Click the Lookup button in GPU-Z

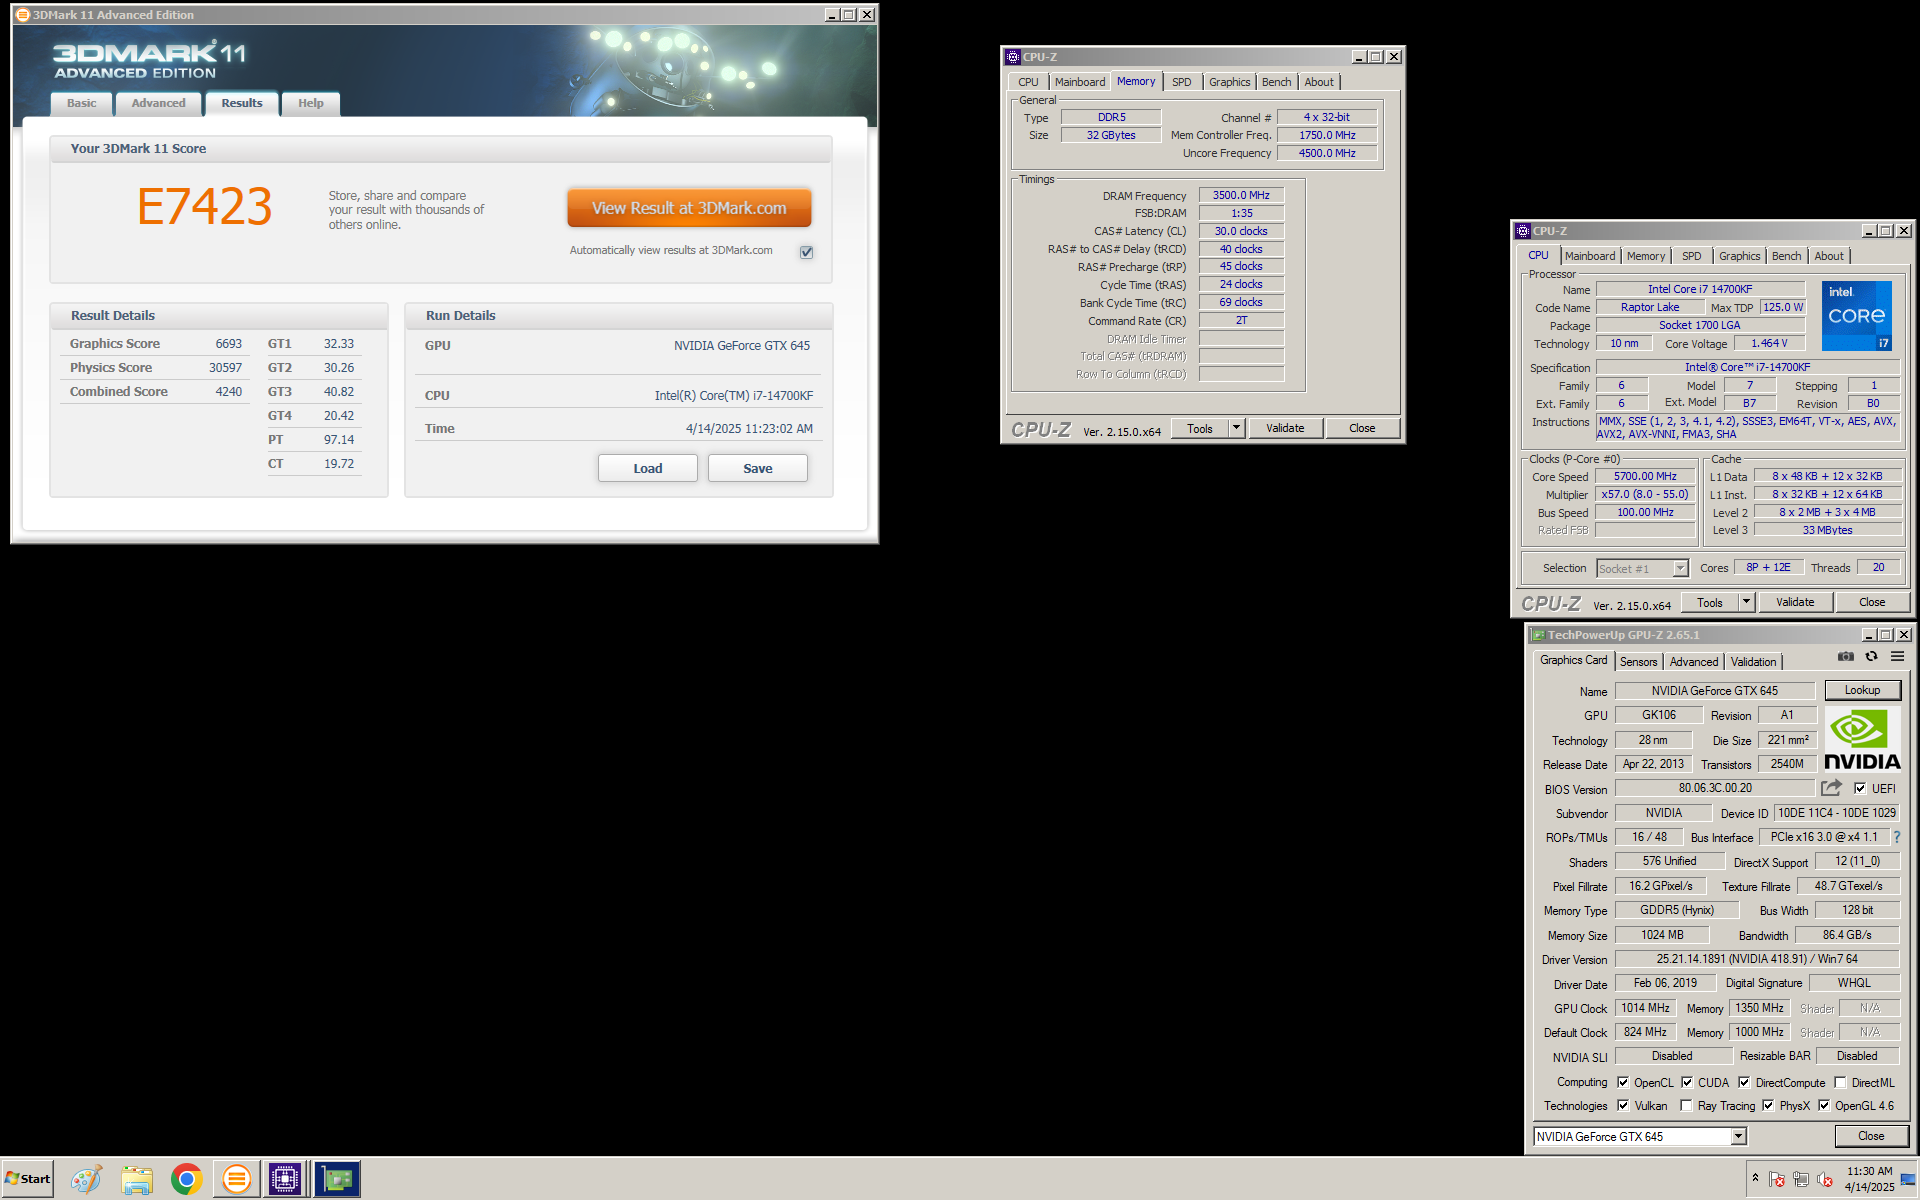pyautogui.click(x=1862, y=690)
